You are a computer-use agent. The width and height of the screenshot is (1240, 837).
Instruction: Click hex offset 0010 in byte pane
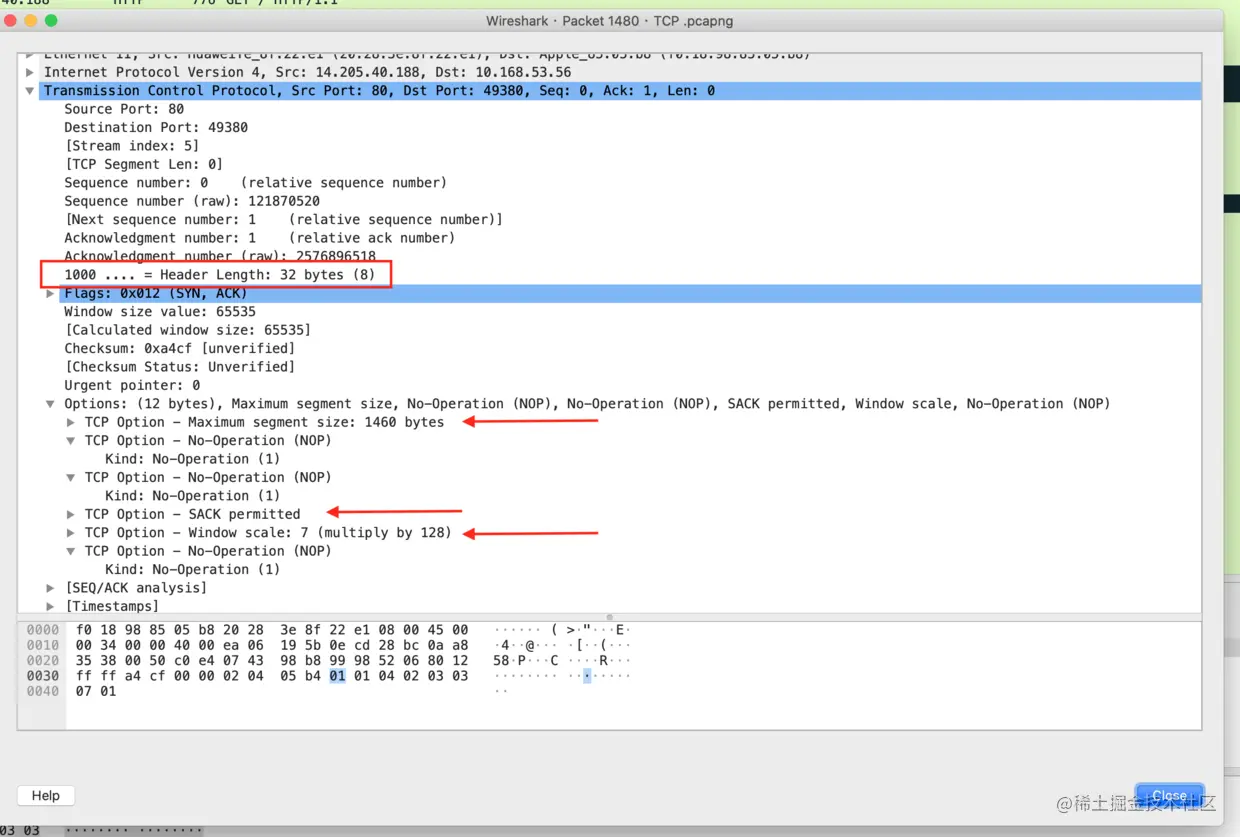(43, 645)
